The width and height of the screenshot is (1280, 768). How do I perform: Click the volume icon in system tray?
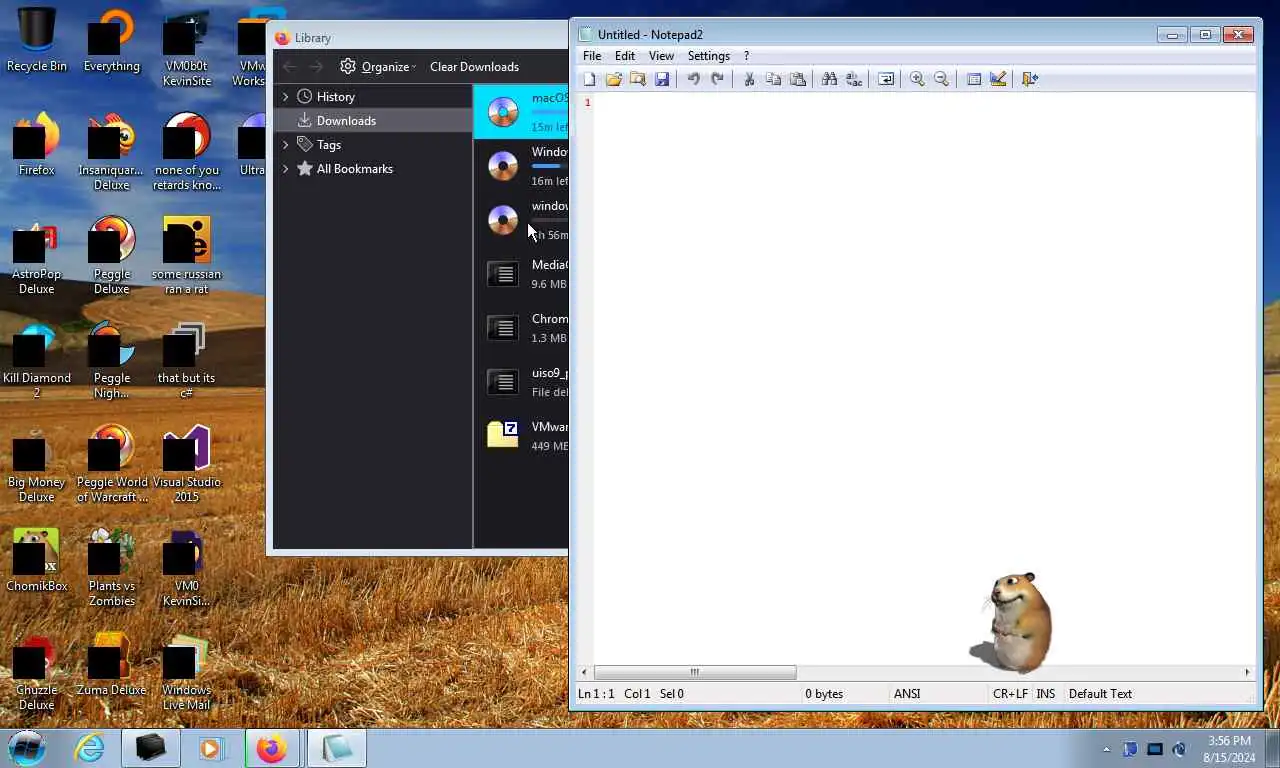[1179, 749]
